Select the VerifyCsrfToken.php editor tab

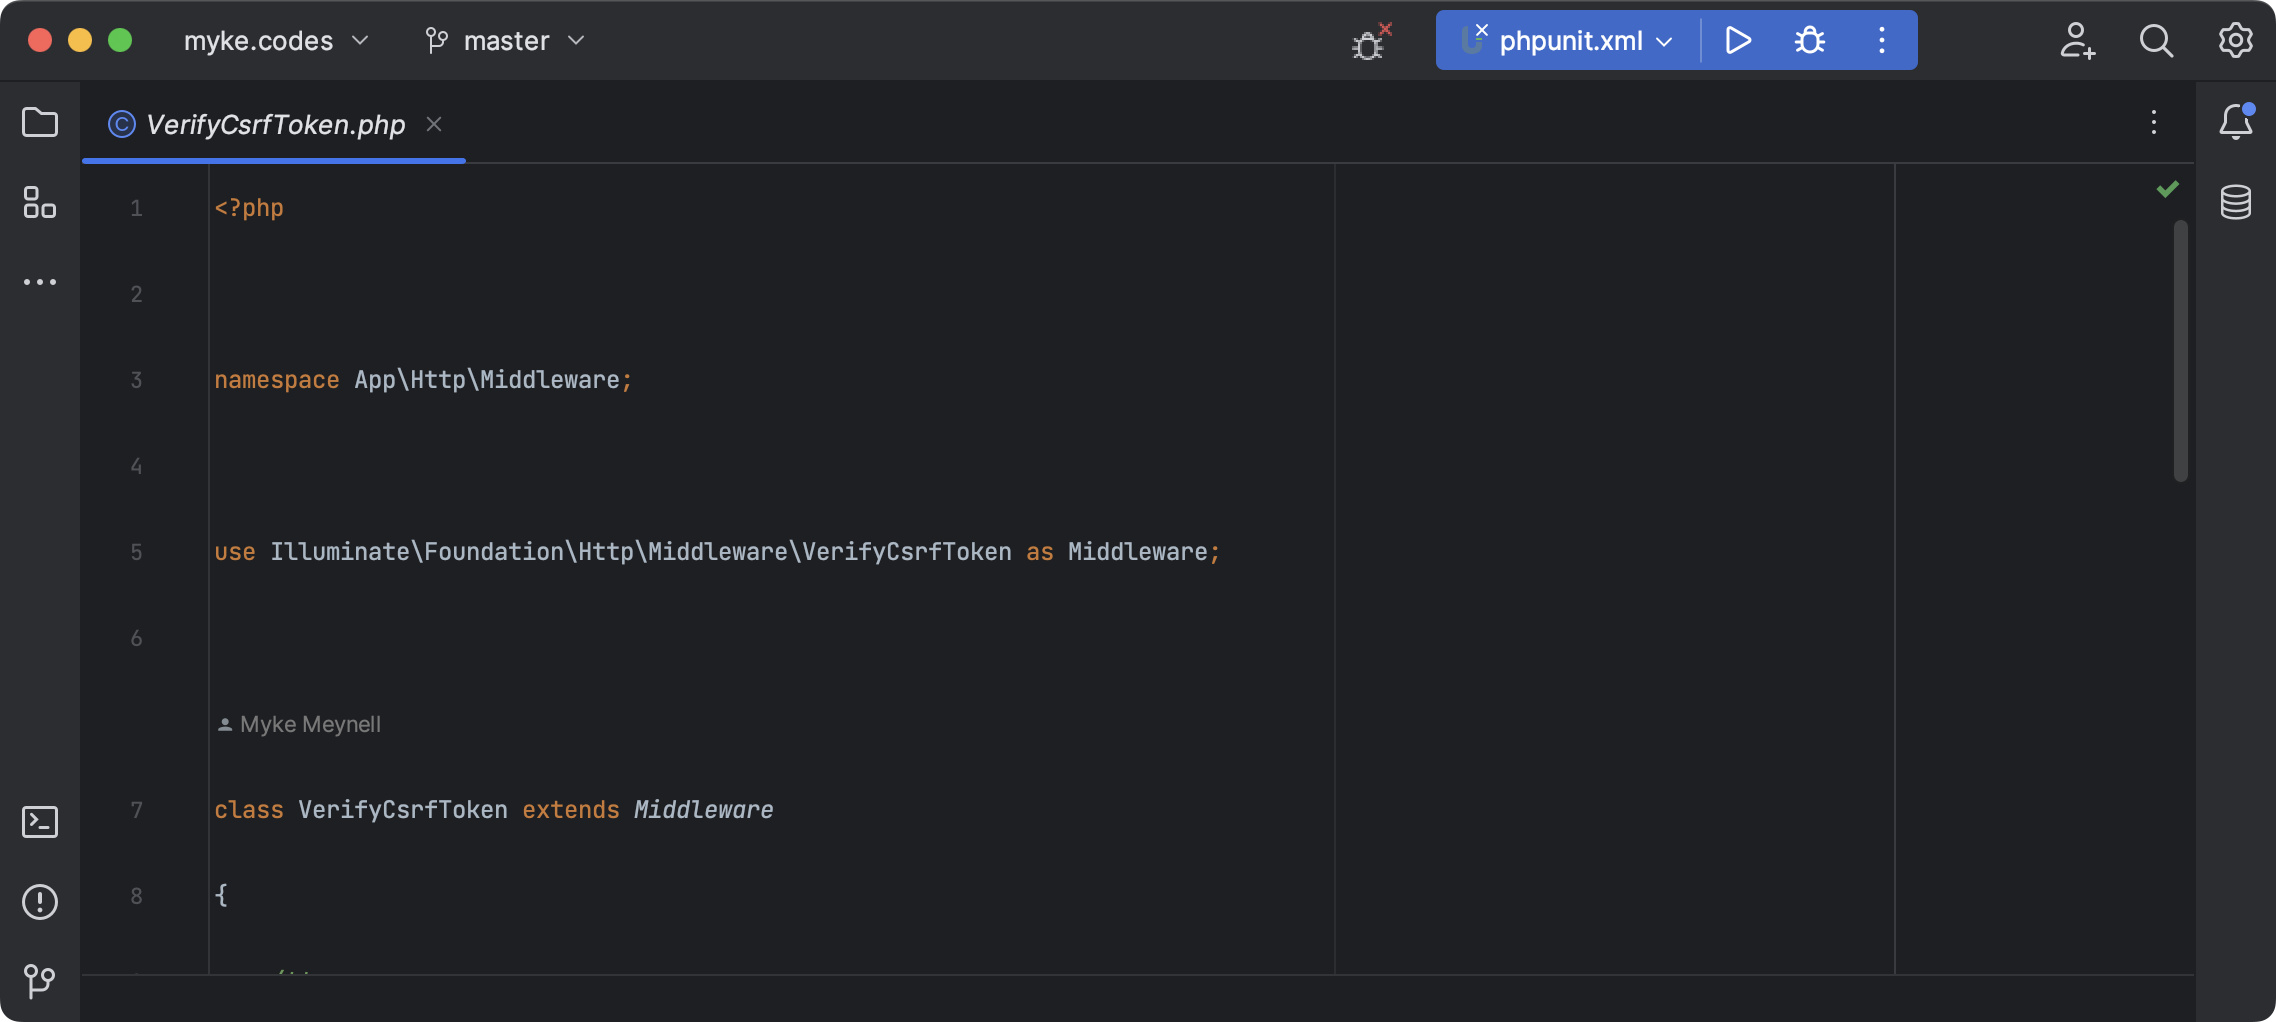tap(275, 124)
